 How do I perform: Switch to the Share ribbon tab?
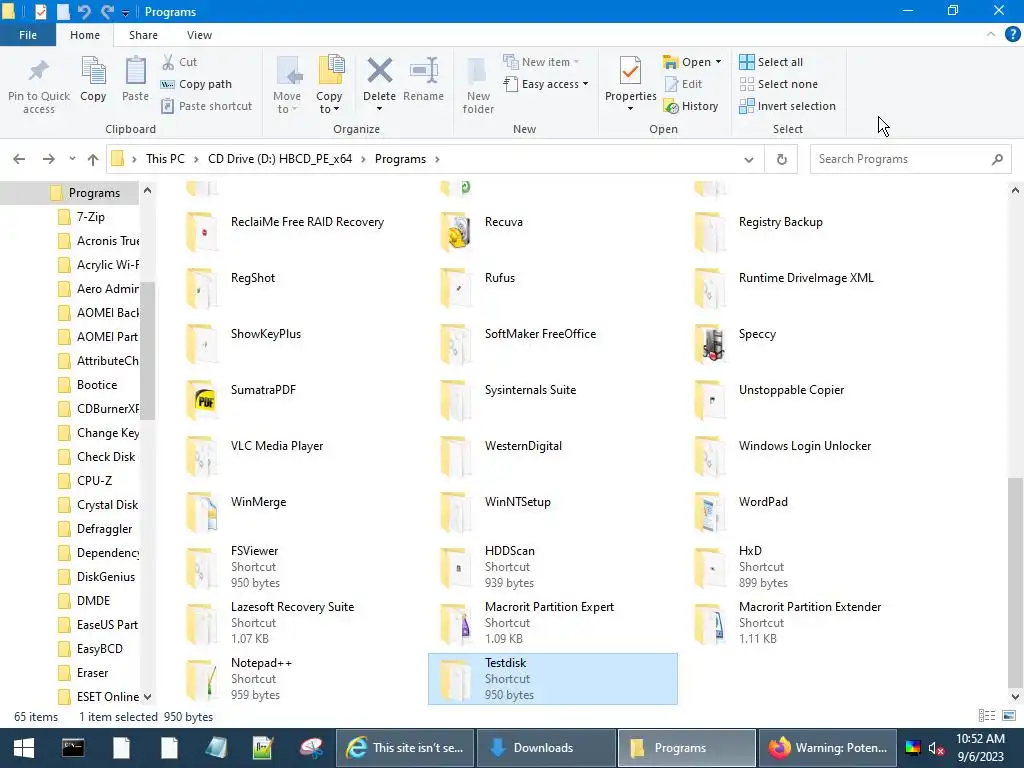[x=143, y=35]
